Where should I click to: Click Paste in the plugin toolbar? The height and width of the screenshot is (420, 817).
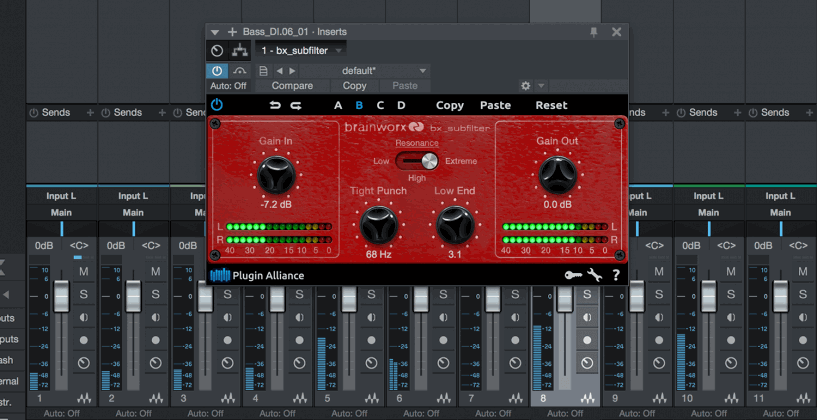click(x=495, y=106)
